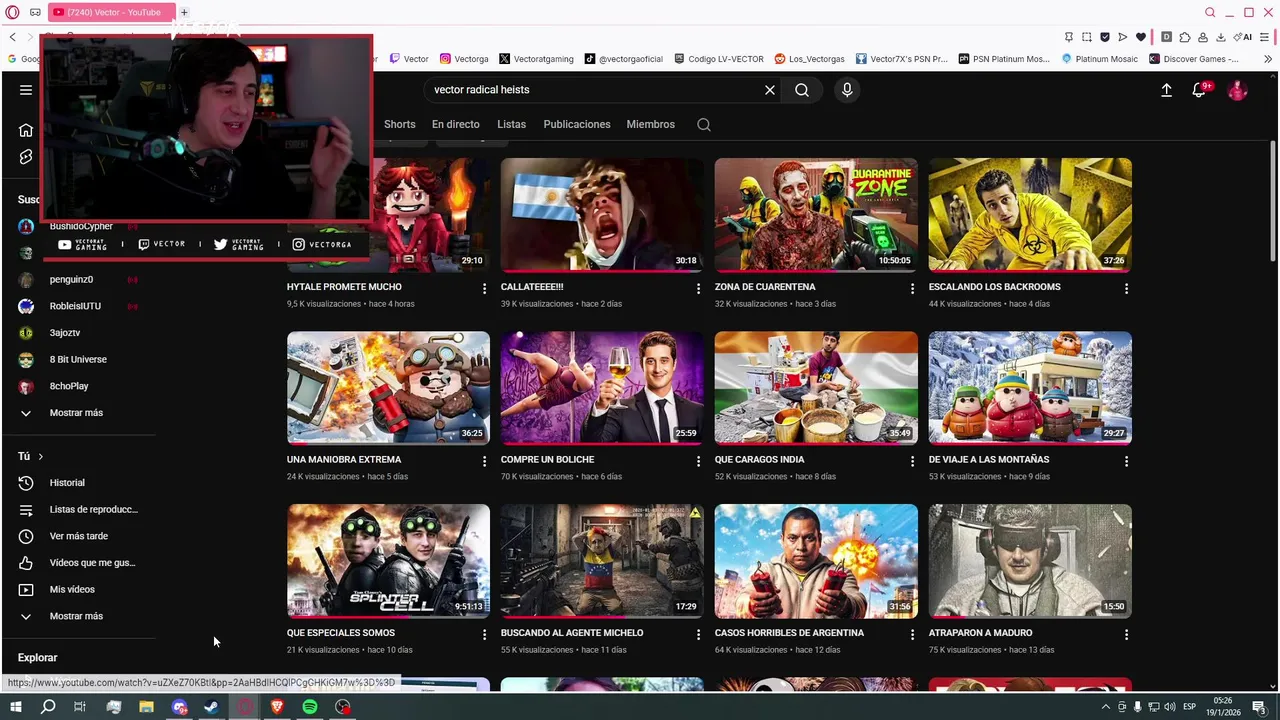The height and width of the screenshot is (720, 1280).
Task: Open the account avatar menu
Action: [1238, 90]
